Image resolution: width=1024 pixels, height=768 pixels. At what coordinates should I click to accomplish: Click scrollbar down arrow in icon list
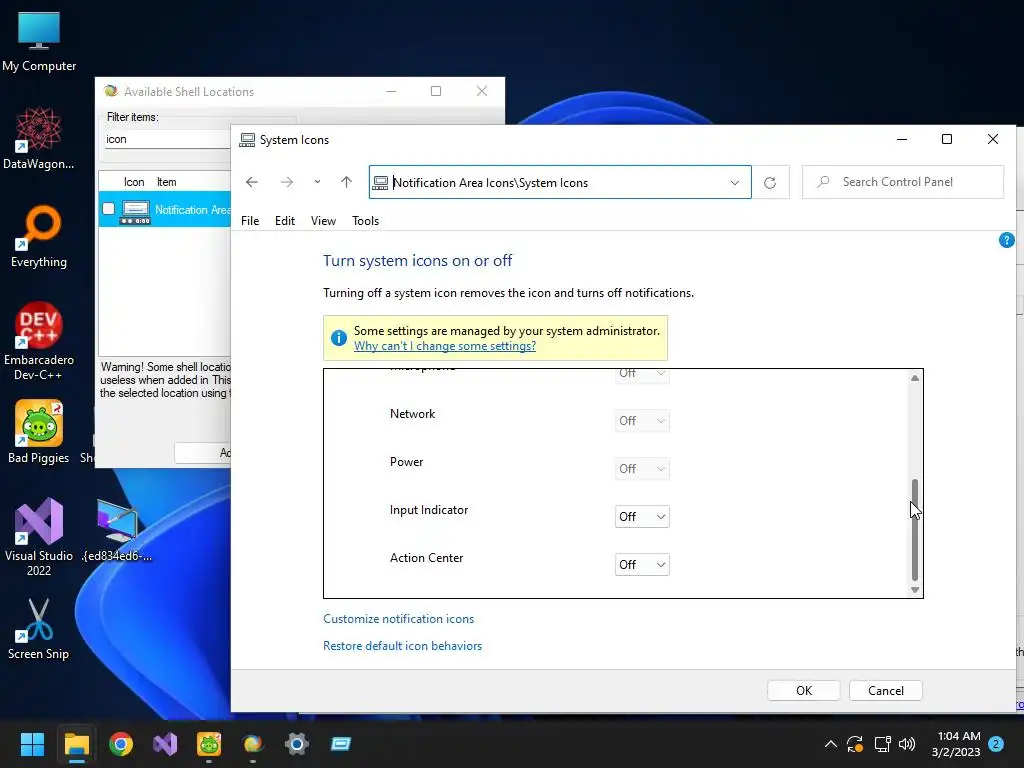tap(915, 590)
